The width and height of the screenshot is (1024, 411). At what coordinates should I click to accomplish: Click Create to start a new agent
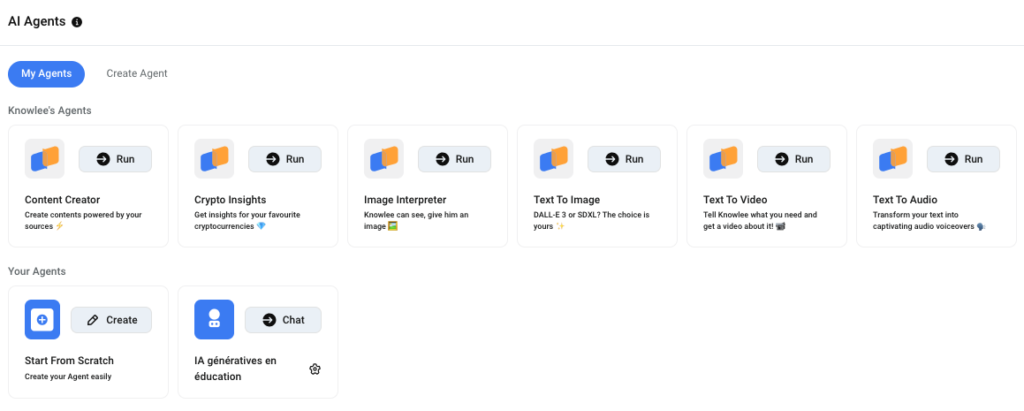tap(111, 320)
